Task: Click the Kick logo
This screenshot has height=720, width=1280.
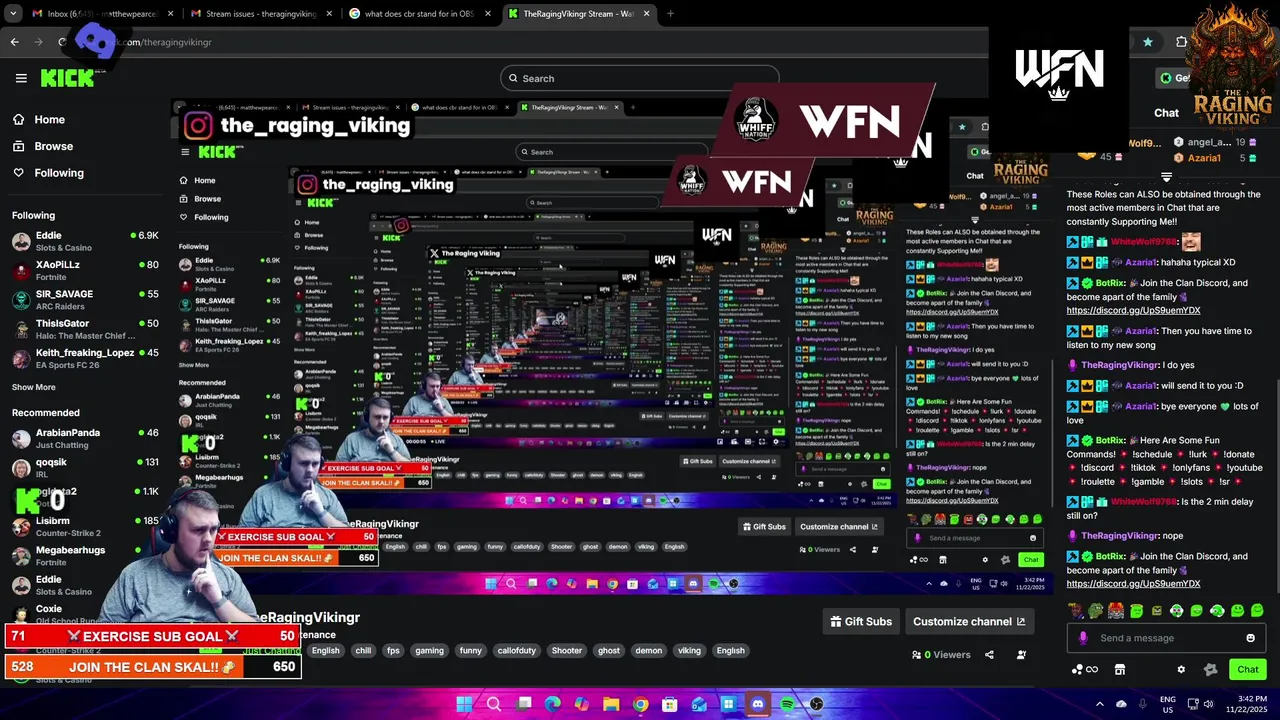Action: (x=67, y=78)
